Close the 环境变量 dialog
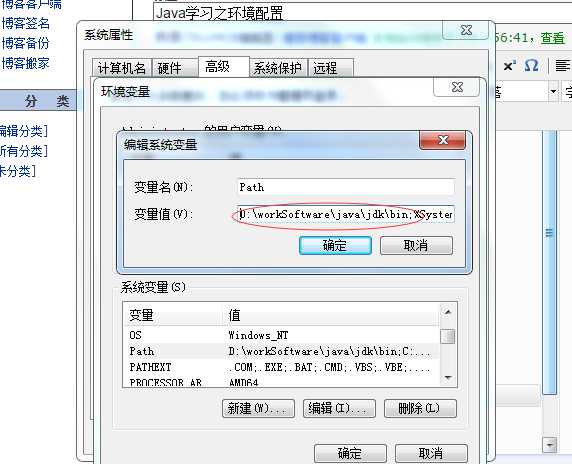 456,88
